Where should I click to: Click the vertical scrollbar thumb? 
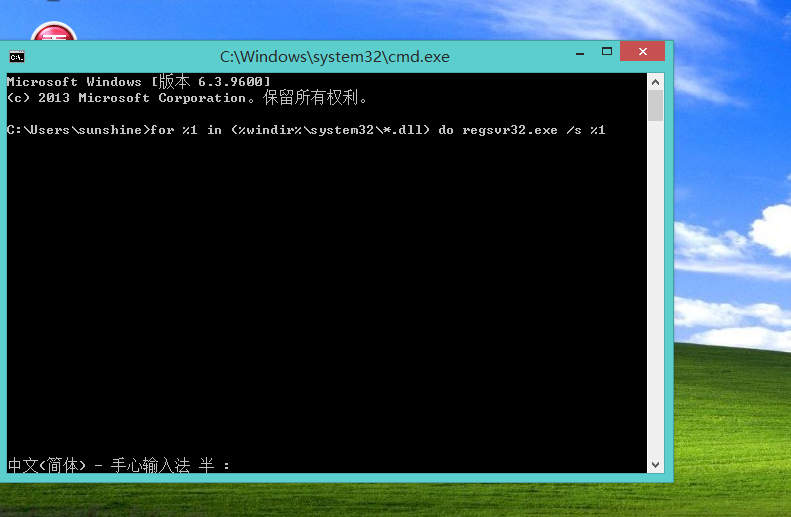tap(655, 106)
